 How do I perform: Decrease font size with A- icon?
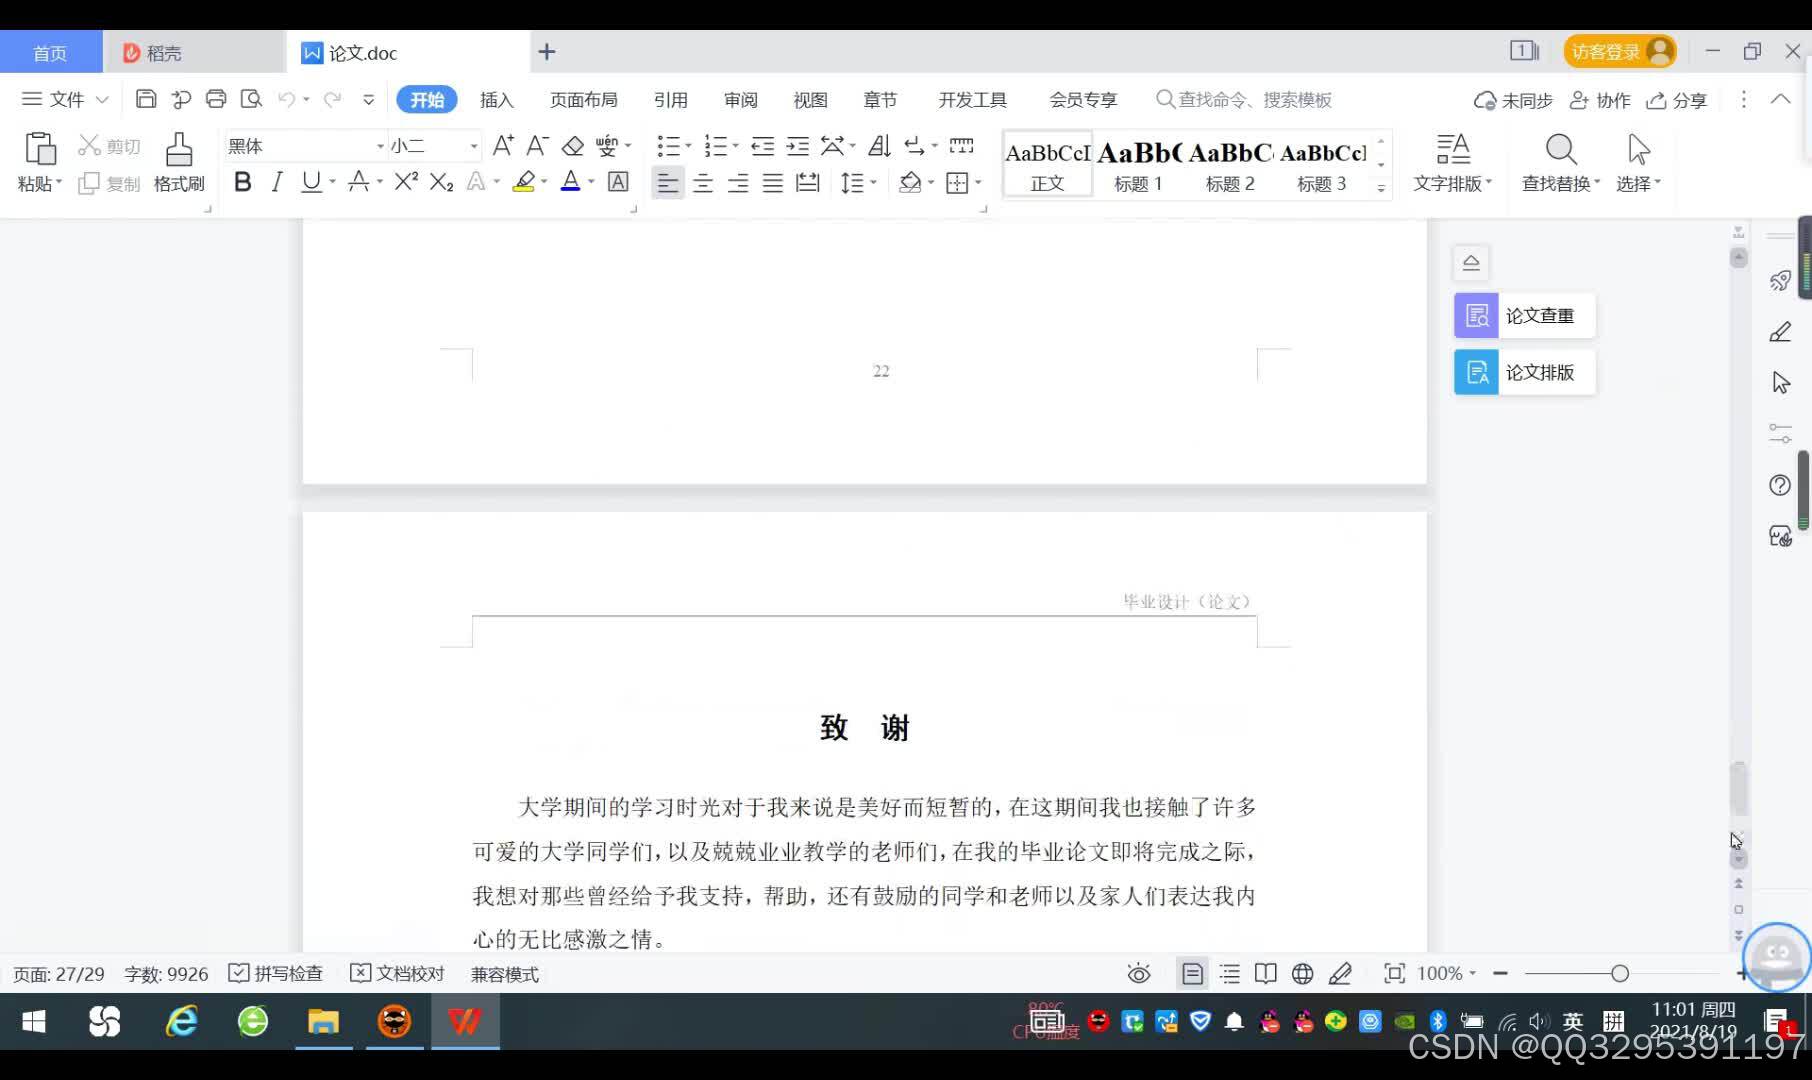click(537, 146)
